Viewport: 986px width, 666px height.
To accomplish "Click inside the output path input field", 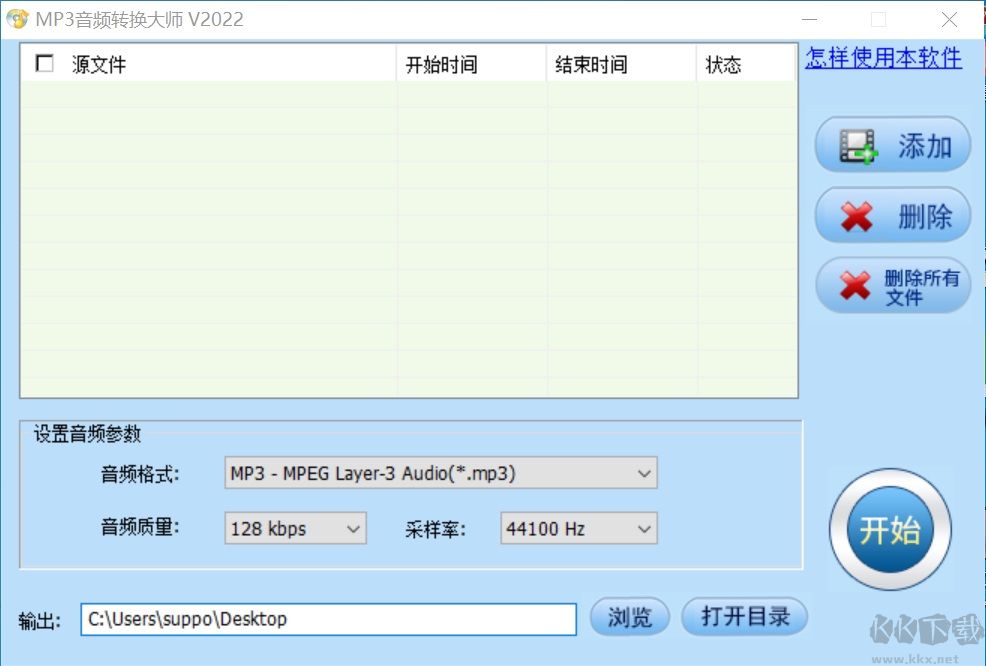I will pyautogui.click(x=327, y=619).
